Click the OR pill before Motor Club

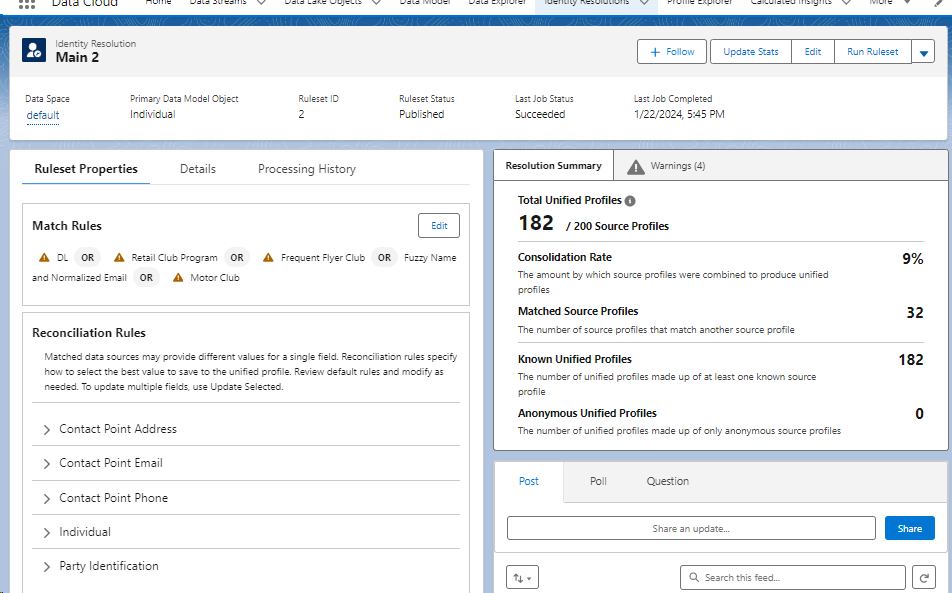point(146,278)
